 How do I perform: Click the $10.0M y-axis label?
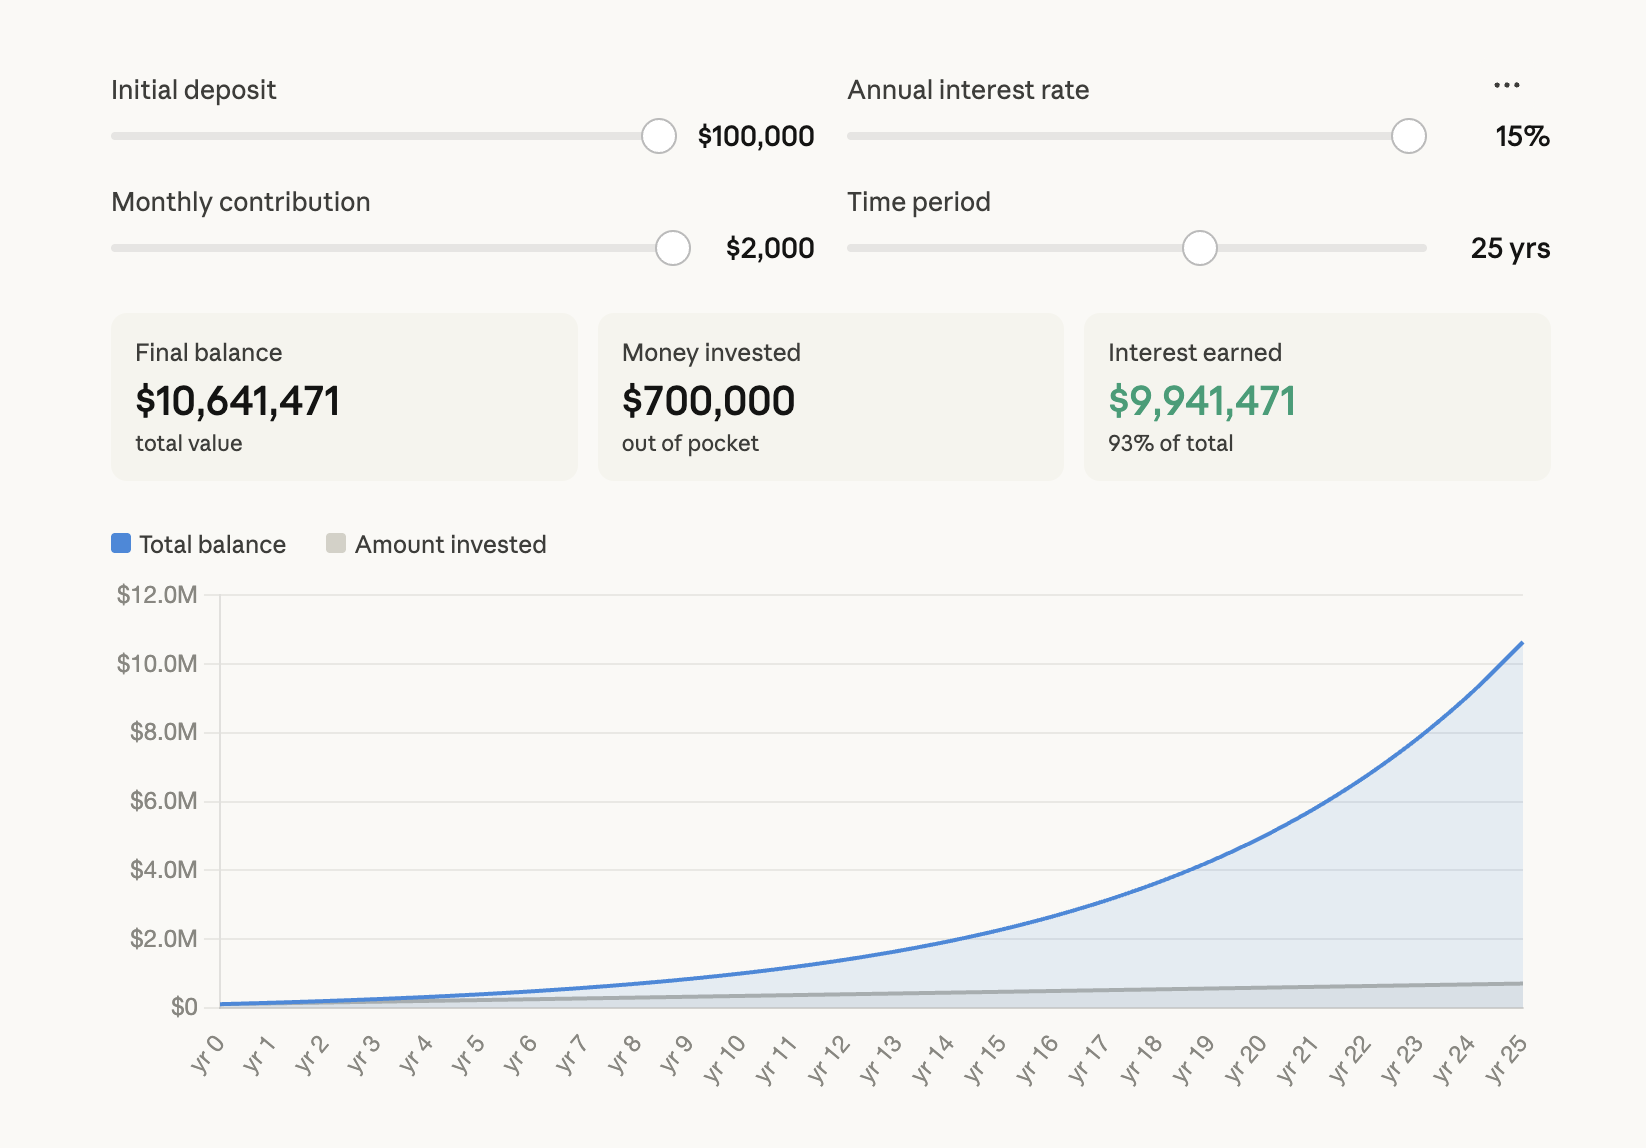click(157, 664)
